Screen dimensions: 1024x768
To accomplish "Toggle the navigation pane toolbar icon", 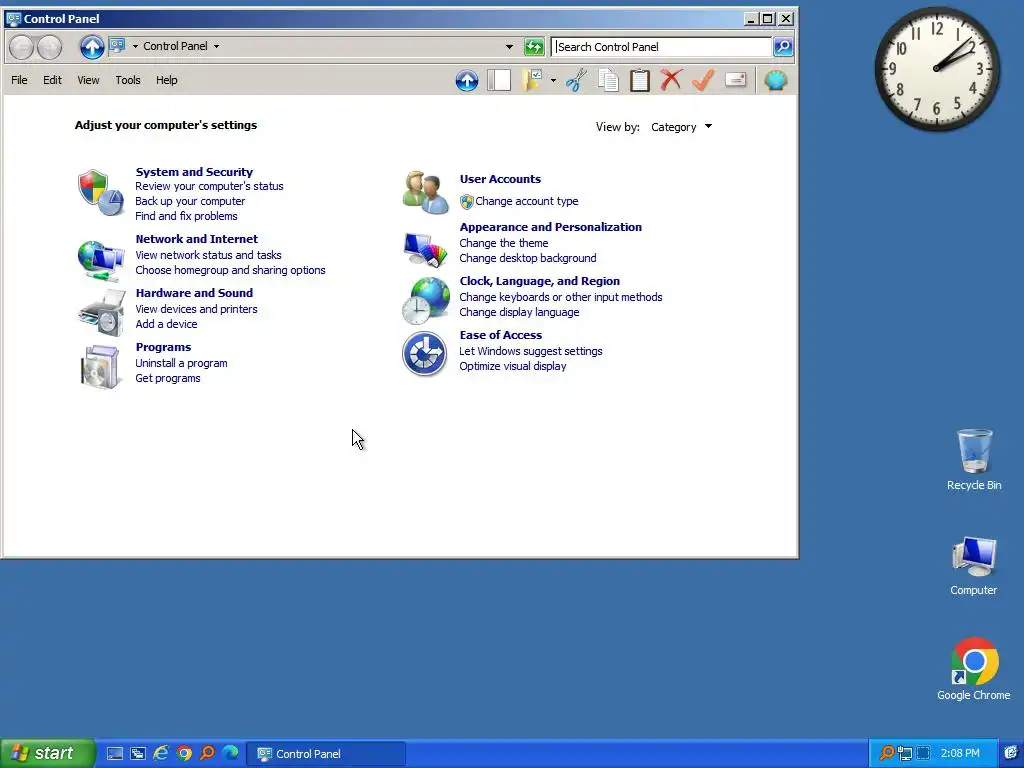I will (499, 80).
